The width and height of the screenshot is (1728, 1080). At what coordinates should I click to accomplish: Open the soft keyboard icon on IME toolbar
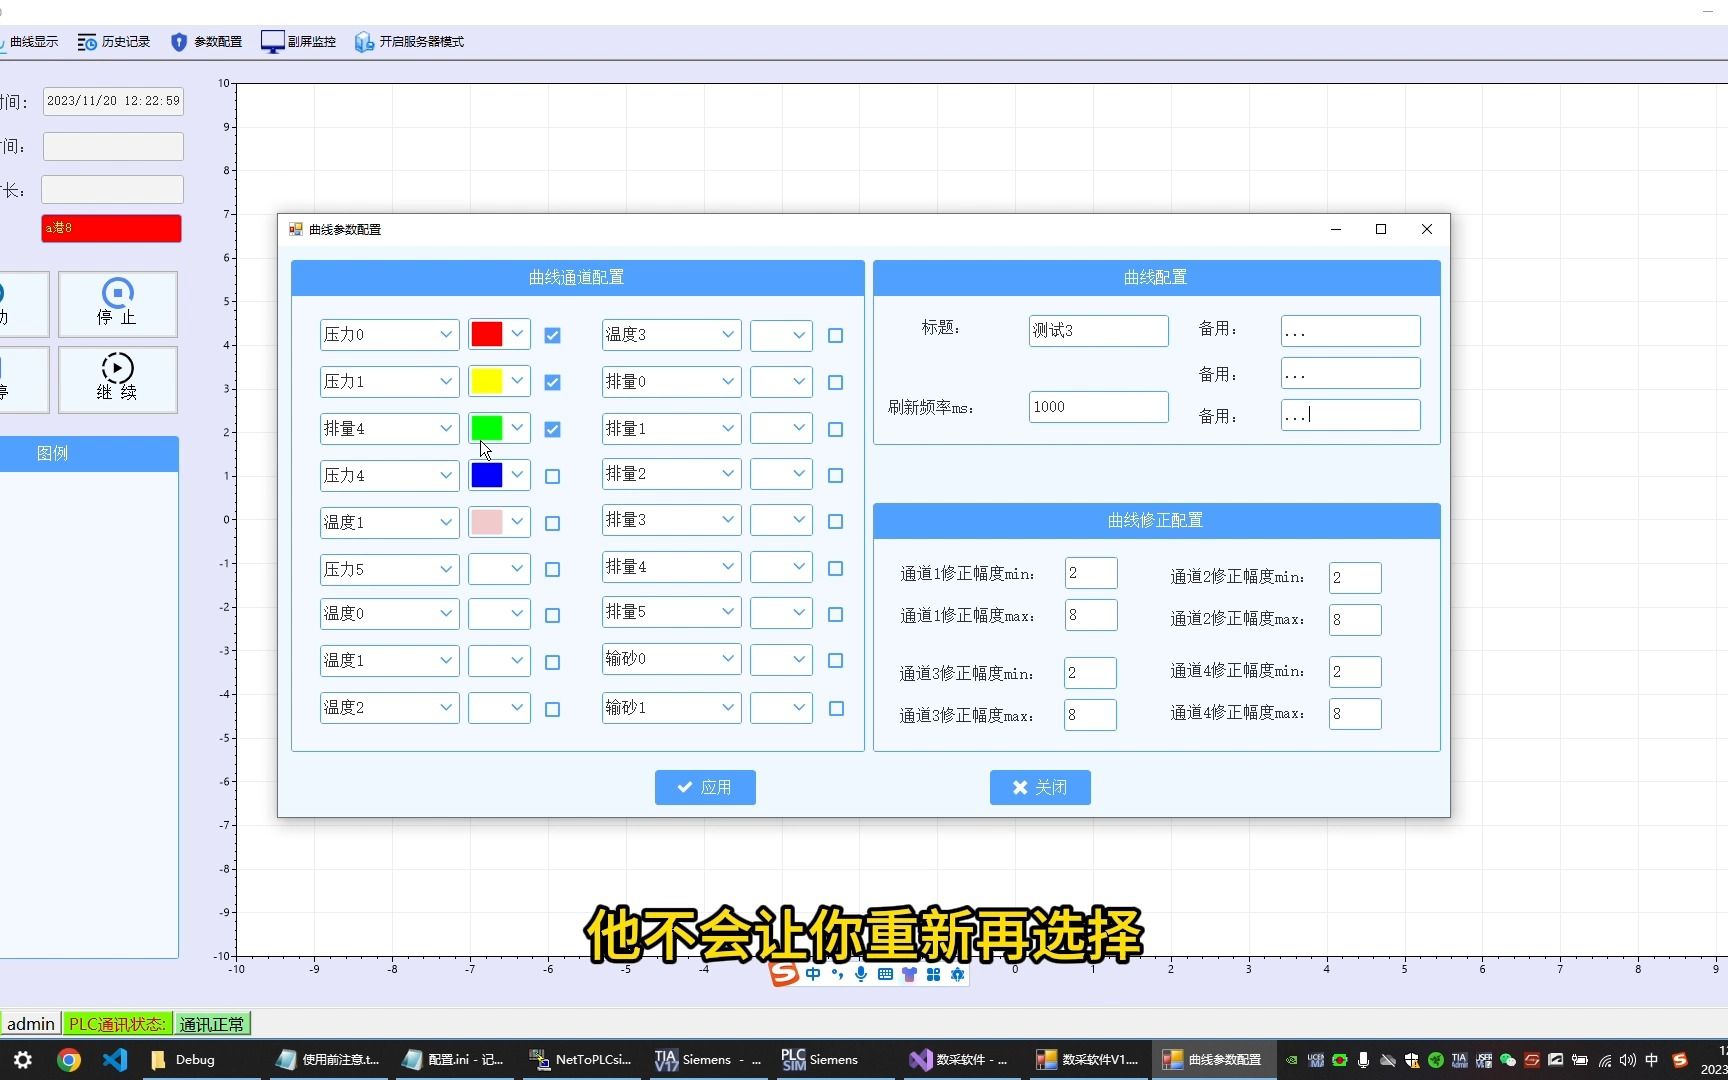click(x=885, y=974)
